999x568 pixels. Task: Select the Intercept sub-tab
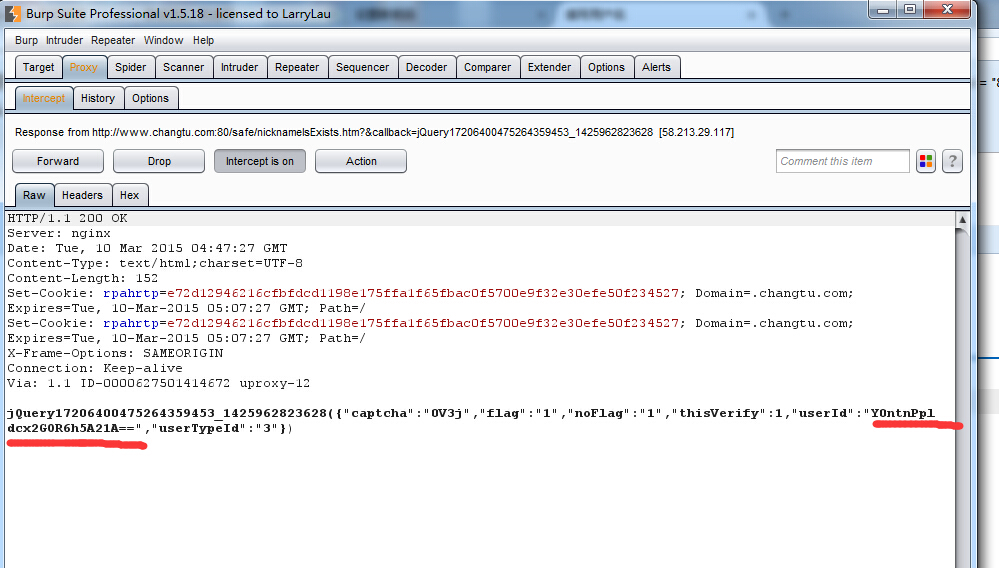tap(43, 98)
